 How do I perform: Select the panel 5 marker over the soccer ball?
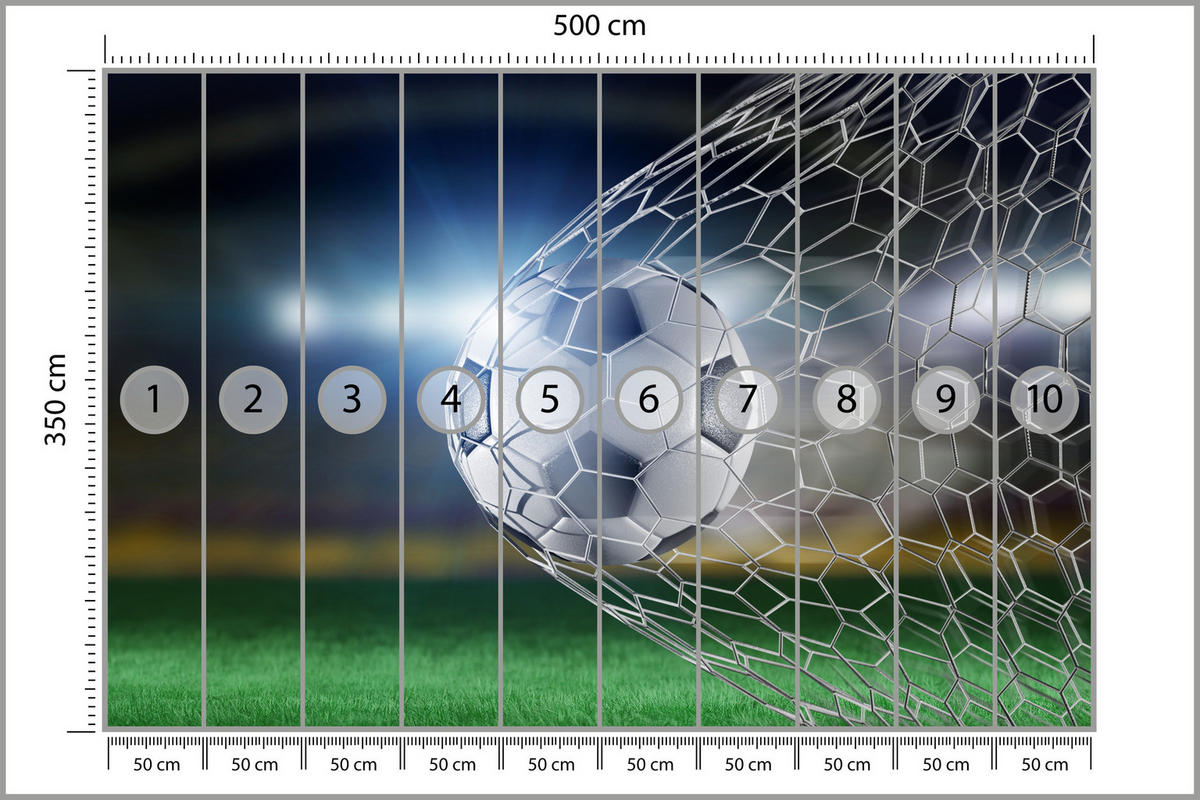coord(451,400)
